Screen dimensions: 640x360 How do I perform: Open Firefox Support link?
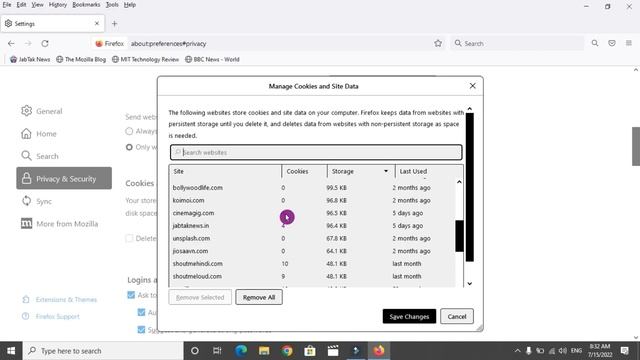[x=51, y=316]
